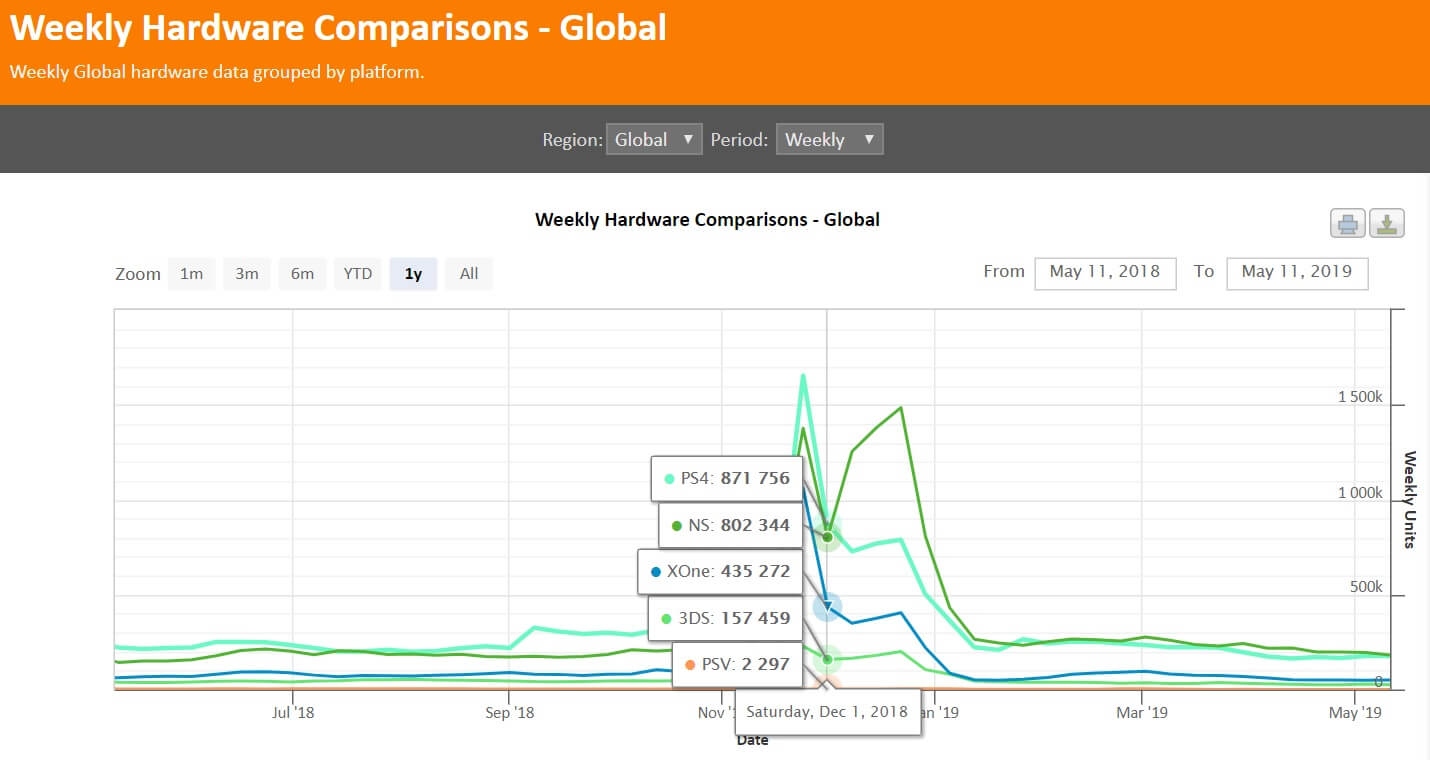Click the 3DS highlighted data point
1430x760 pixels.
click(827, 659)
